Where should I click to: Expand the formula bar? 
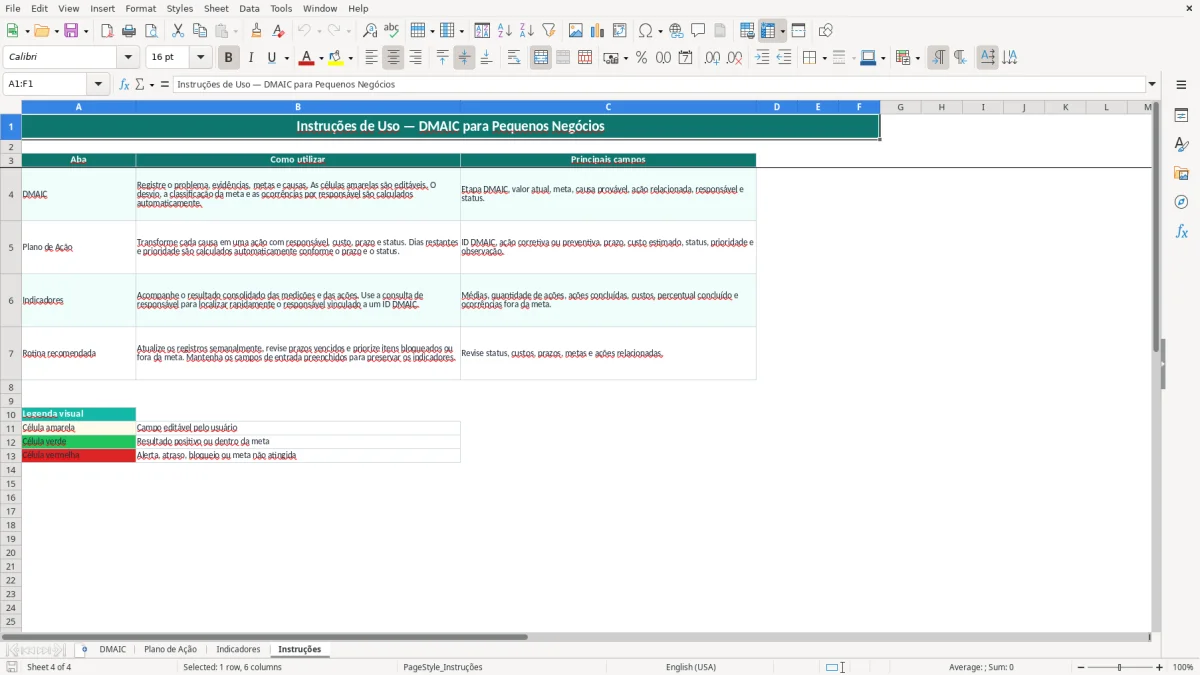pos(1152,84)
